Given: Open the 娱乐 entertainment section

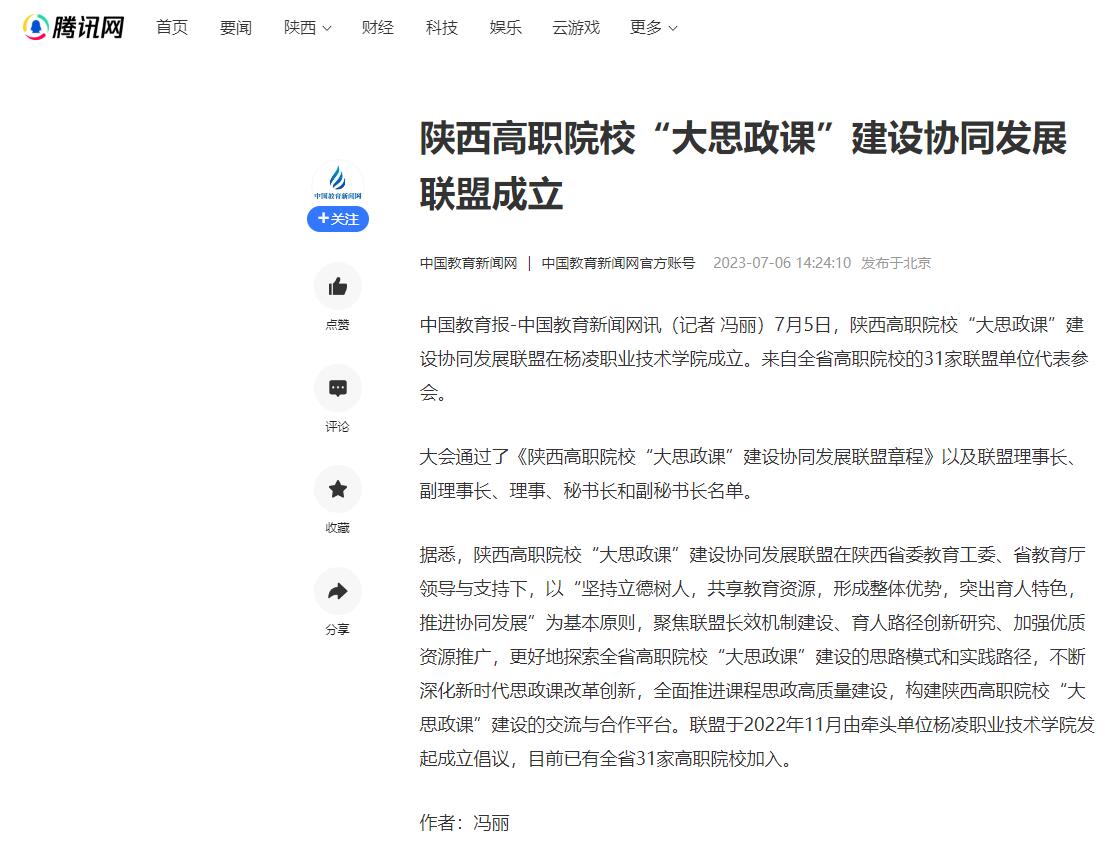Looking at the screenshot, I should tap(506, 28).
